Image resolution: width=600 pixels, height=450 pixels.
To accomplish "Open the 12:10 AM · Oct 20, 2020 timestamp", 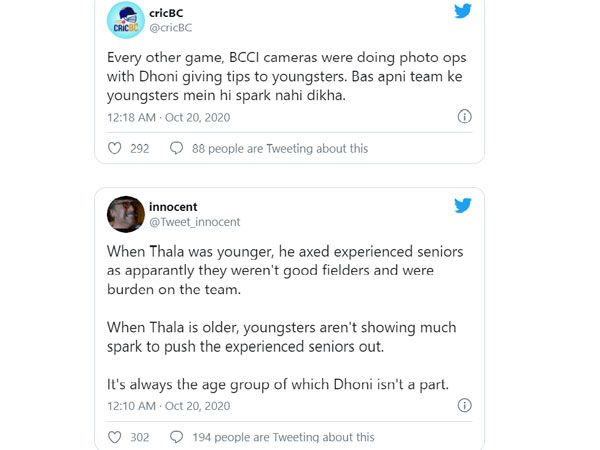I will click(168, 406).
